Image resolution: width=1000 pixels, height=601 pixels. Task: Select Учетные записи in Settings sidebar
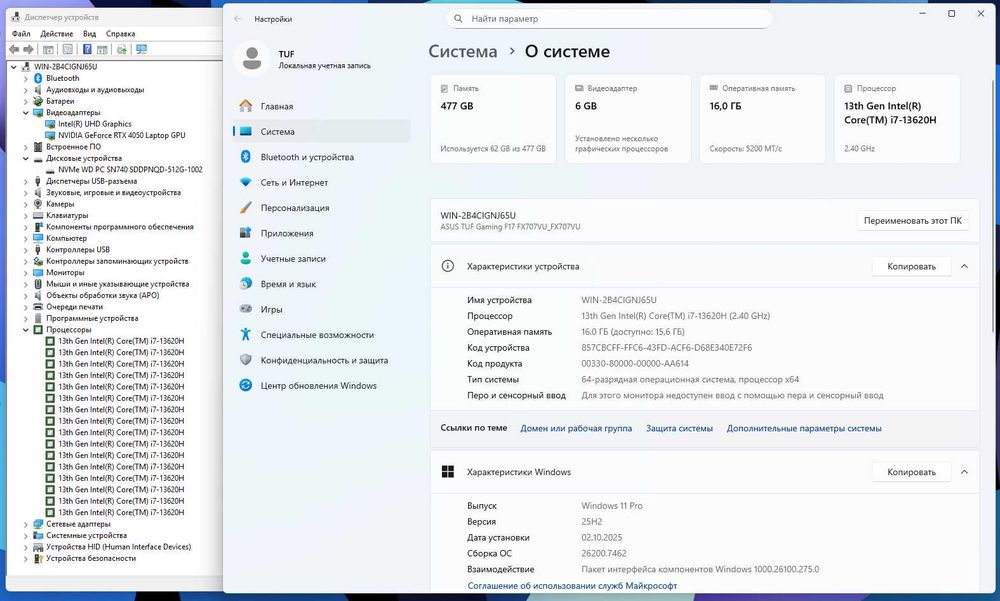click(x=321, y=258)
